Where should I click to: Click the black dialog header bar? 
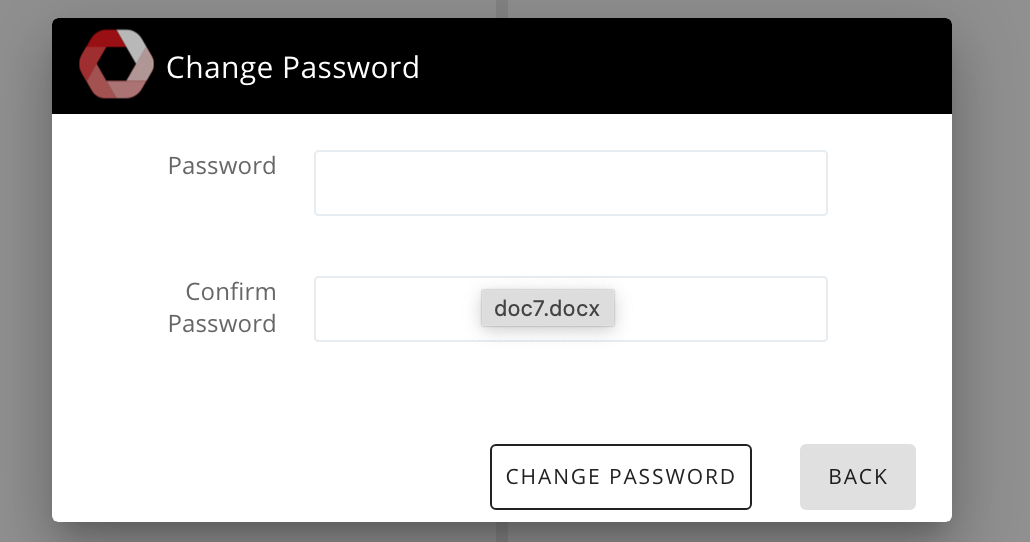pos(502,66)
